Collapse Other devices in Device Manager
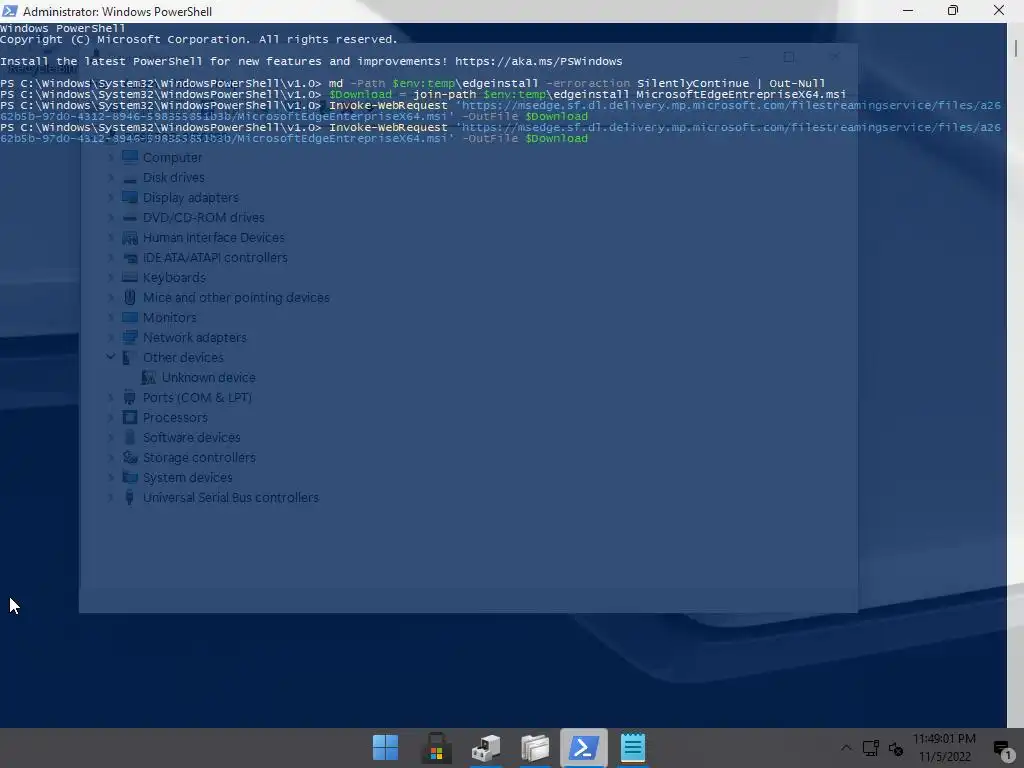 (x=110, y=357)
